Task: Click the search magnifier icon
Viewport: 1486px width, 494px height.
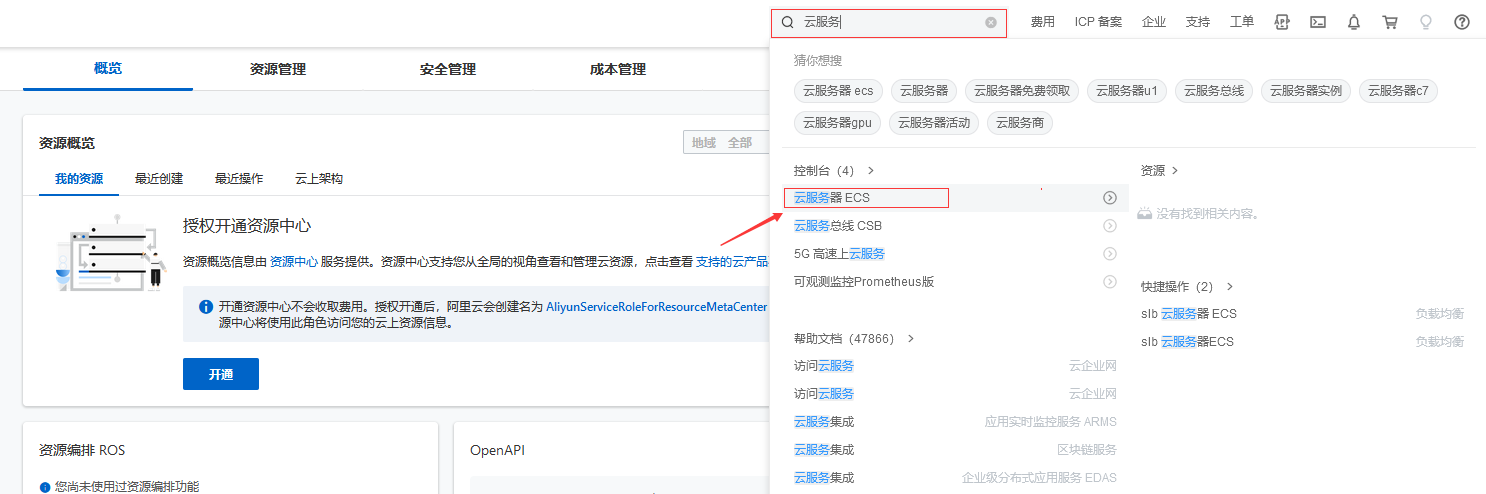Action: coord(787,22)
